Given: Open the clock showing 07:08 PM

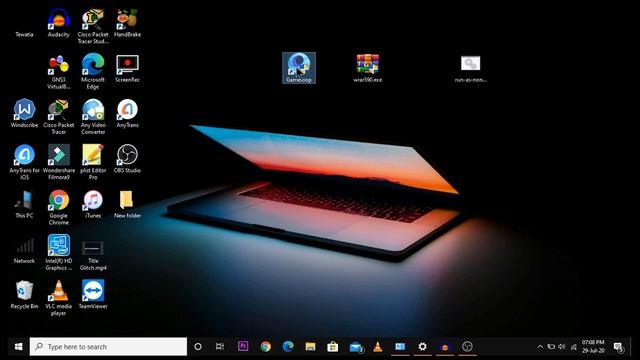Looking at the screenshot, I should tap(593, 347).
